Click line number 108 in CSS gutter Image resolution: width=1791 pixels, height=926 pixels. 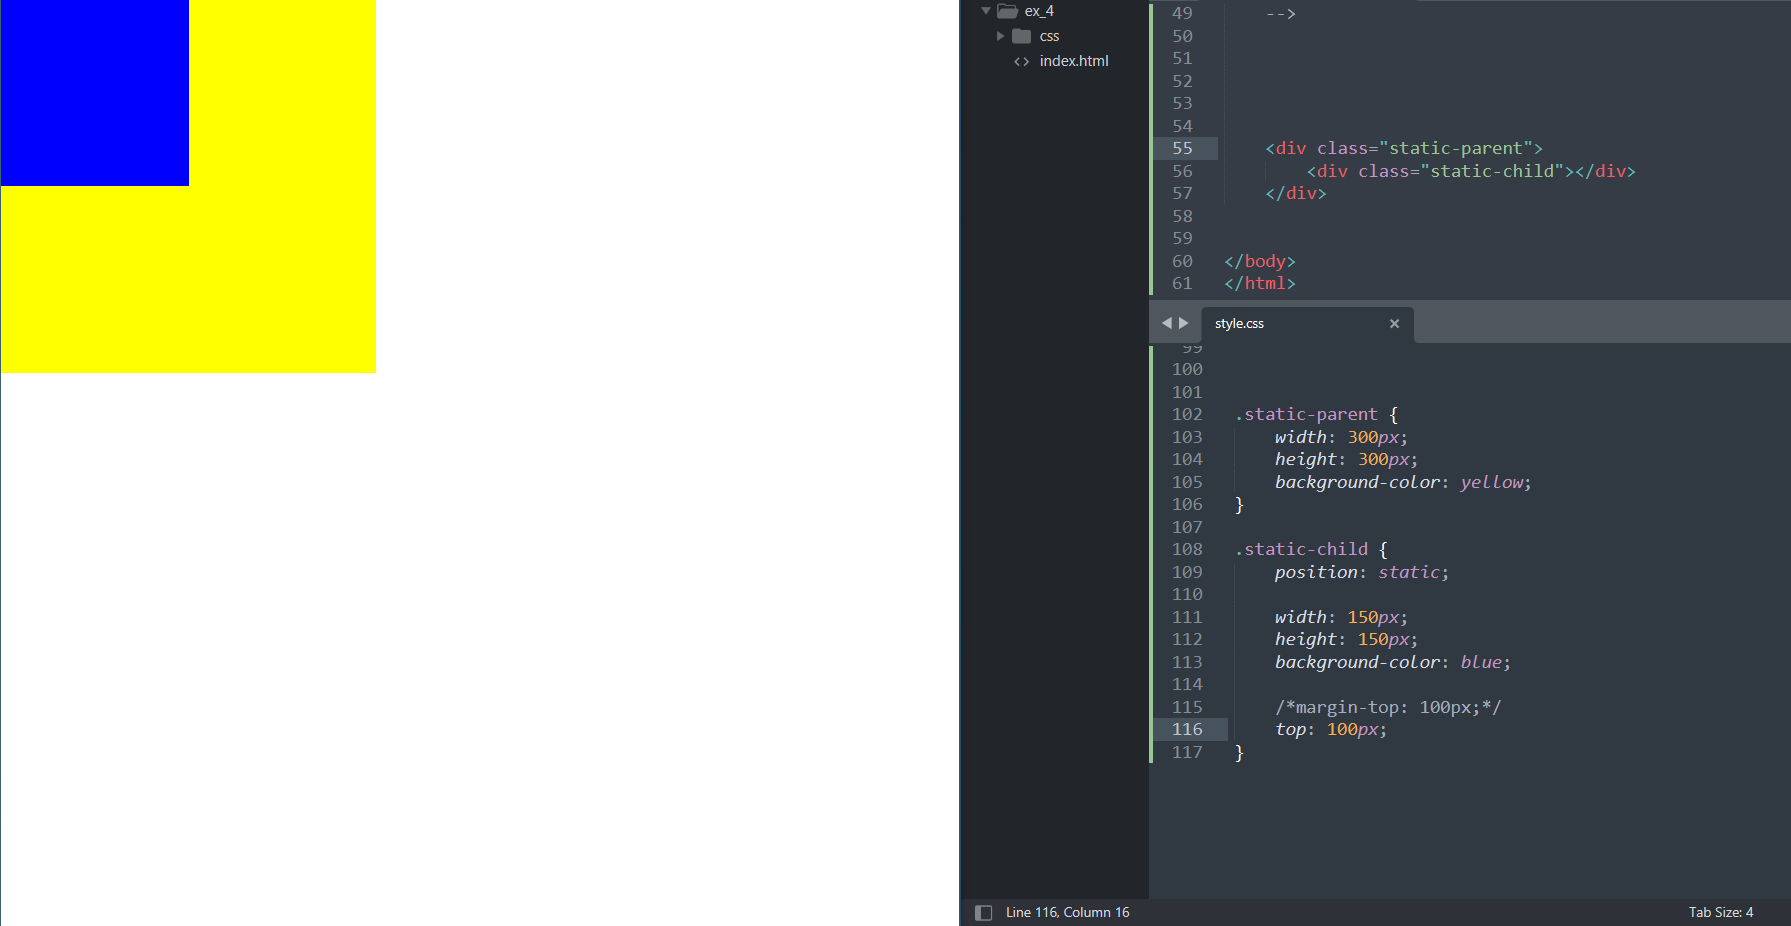click(x=1187, y=549)
